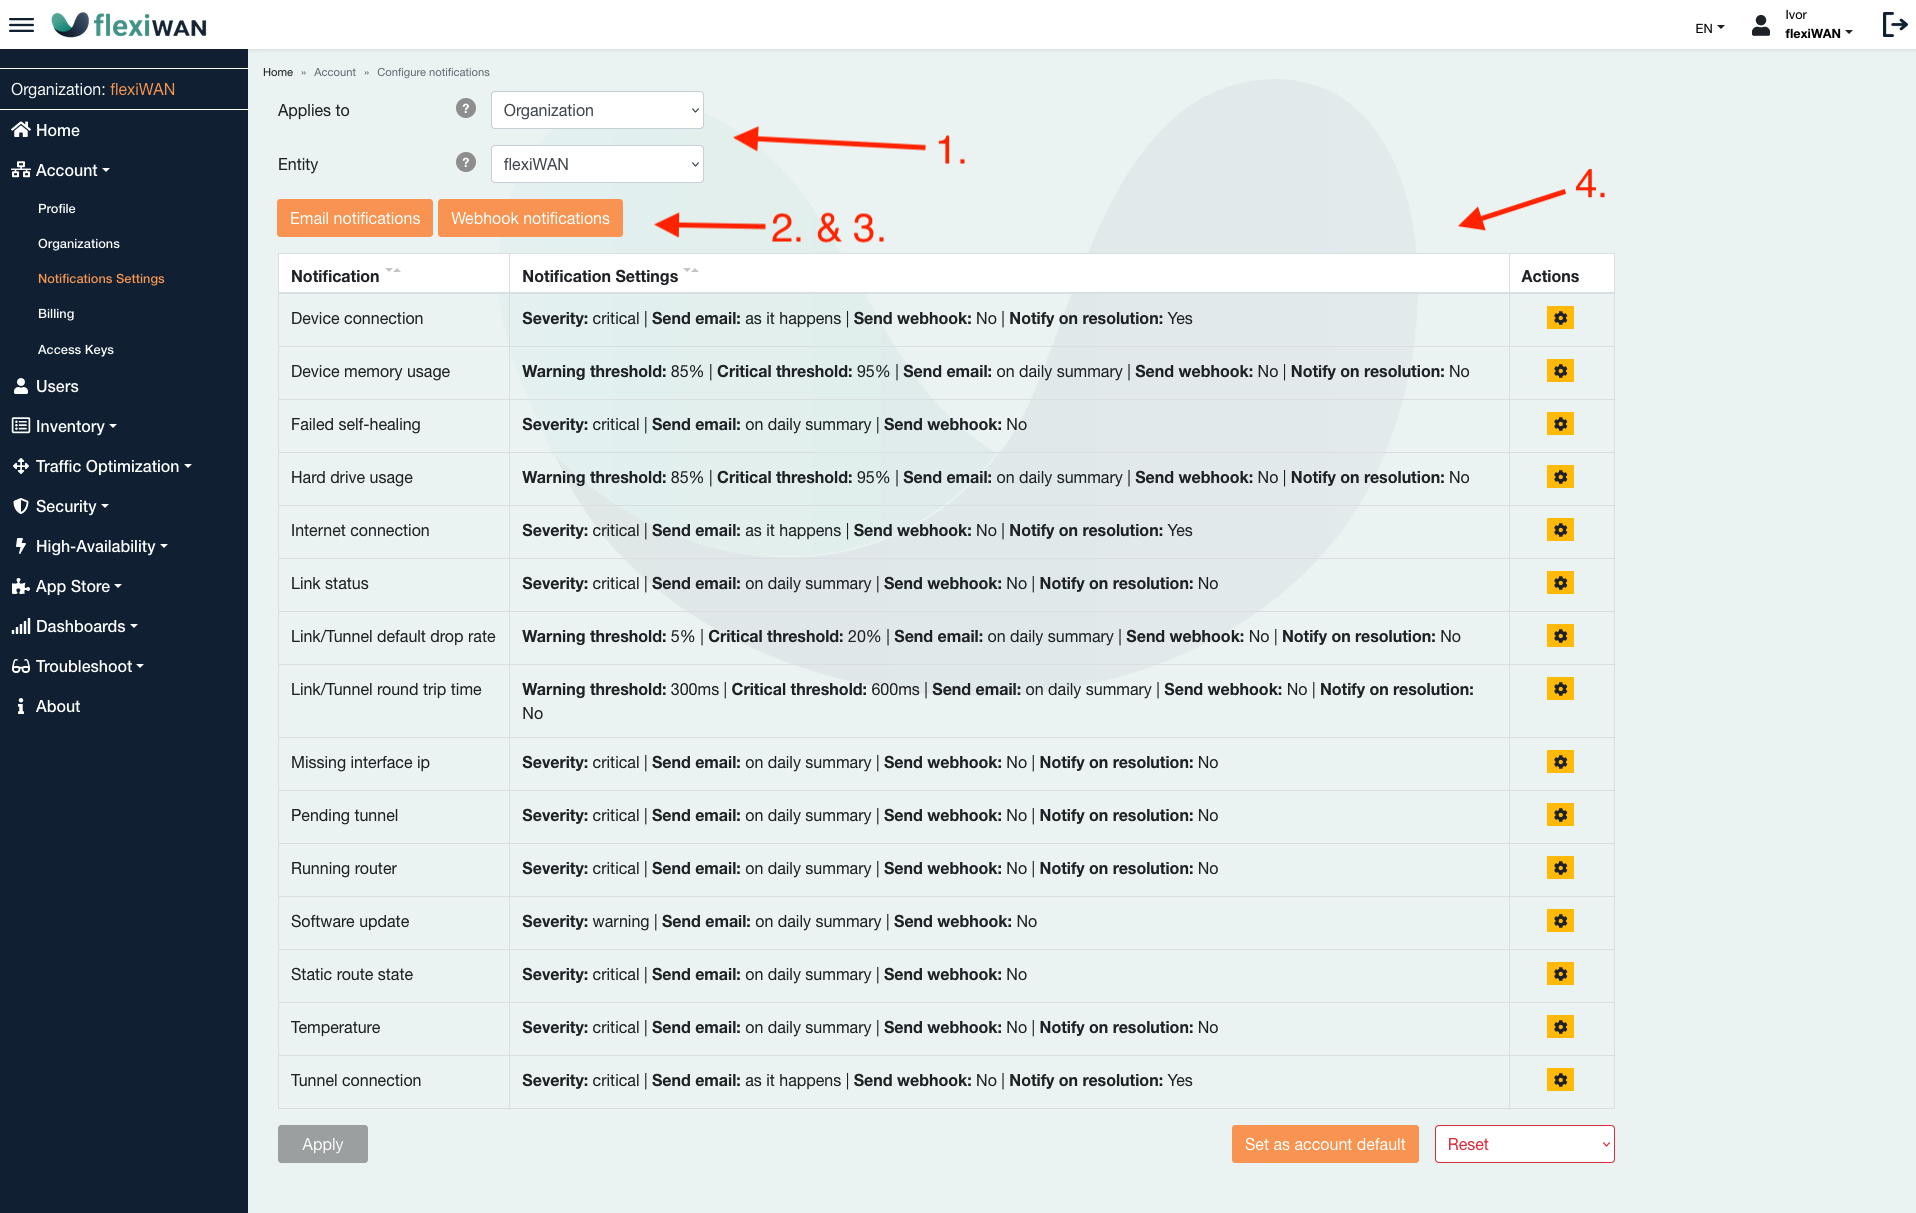Open Billing in the Account submenu
The height and width of the screenshot is (1213, 1916).
tap(56, 314)
